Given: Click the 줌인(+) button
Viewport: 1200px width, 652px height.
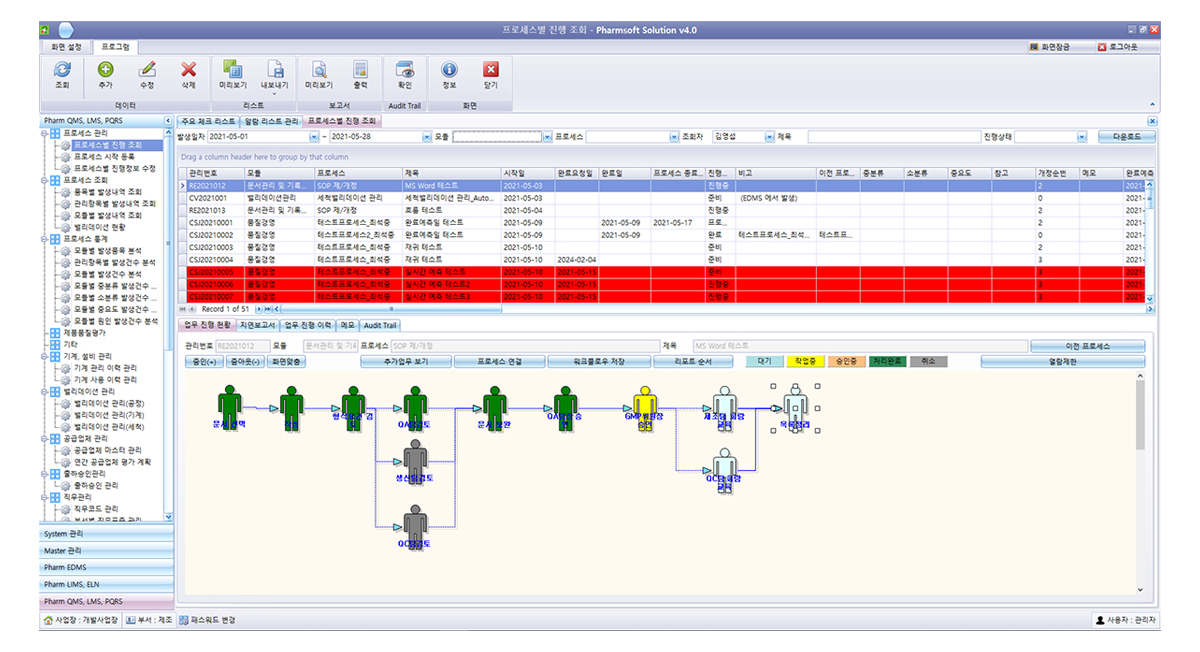Looking at the screenshot, I should click(203, 361).
